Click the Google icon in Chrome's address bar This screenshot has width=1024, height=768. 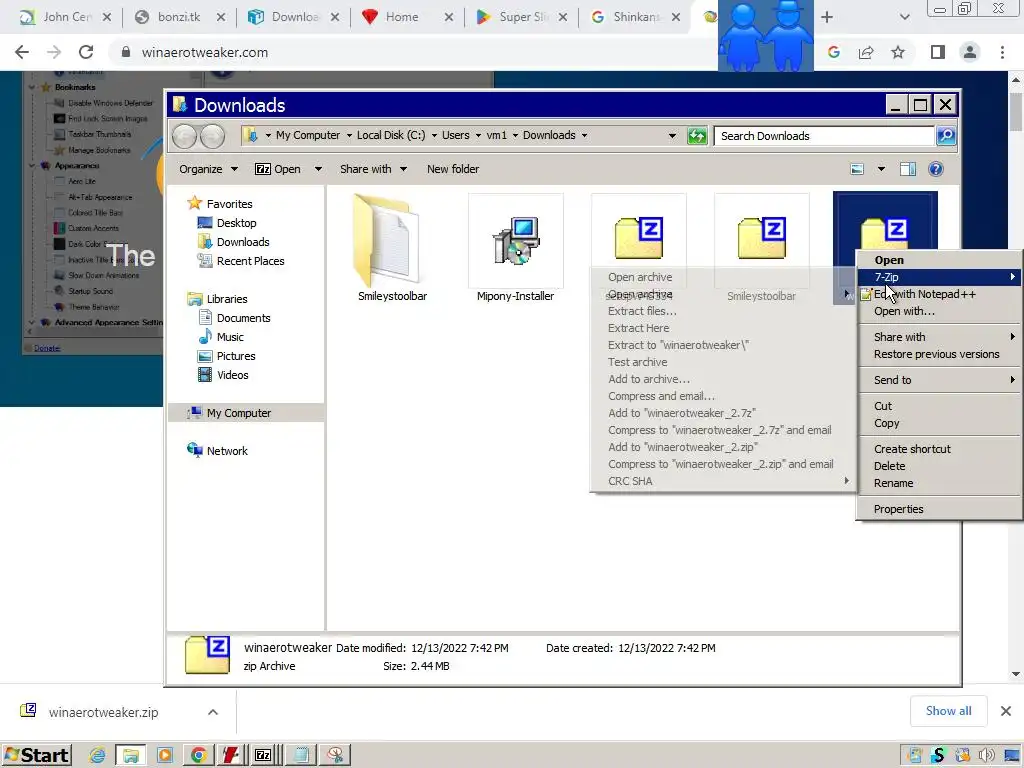click(833, 52)
